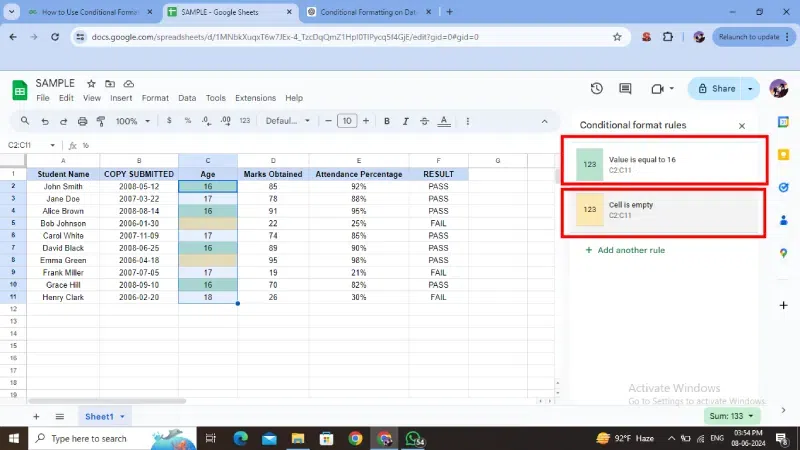Open Google Calendar side panel
This screenshot has height=450, width=800.
[783, 121]
